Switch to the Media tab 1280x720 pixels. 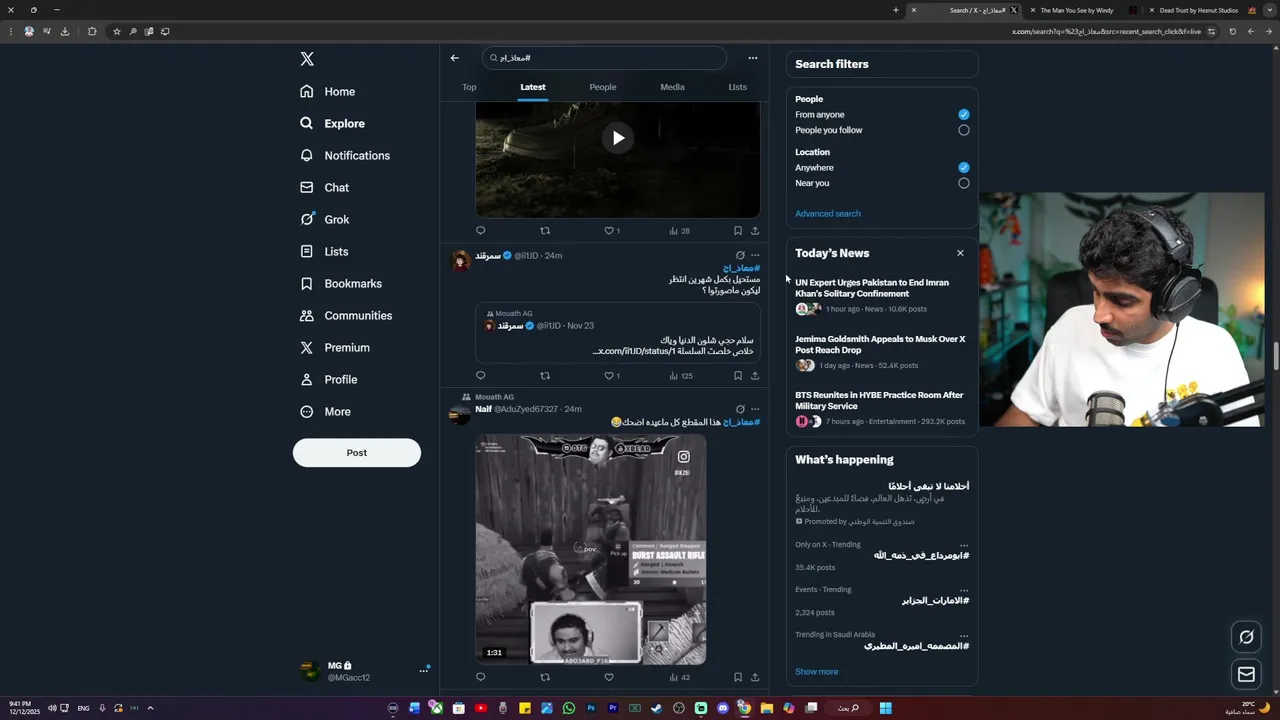click(x=672, y=87)
